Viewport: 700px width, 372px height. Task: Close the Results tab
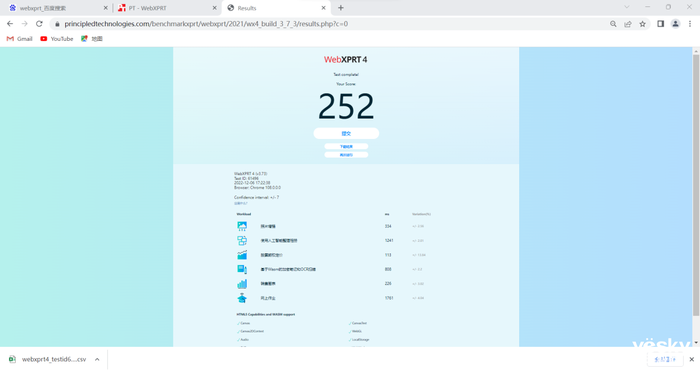tap(324, 8)
